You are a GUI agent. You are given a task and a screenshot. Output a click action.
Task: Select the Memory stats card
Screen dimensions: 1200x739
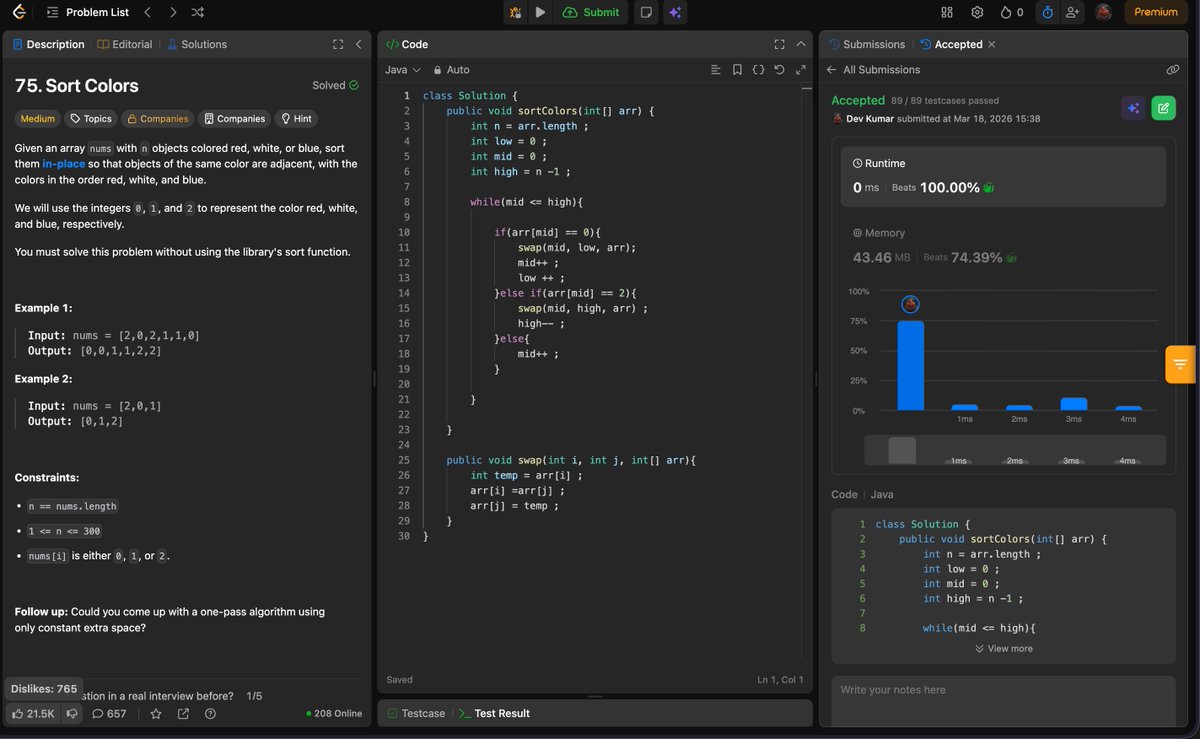1003,246
